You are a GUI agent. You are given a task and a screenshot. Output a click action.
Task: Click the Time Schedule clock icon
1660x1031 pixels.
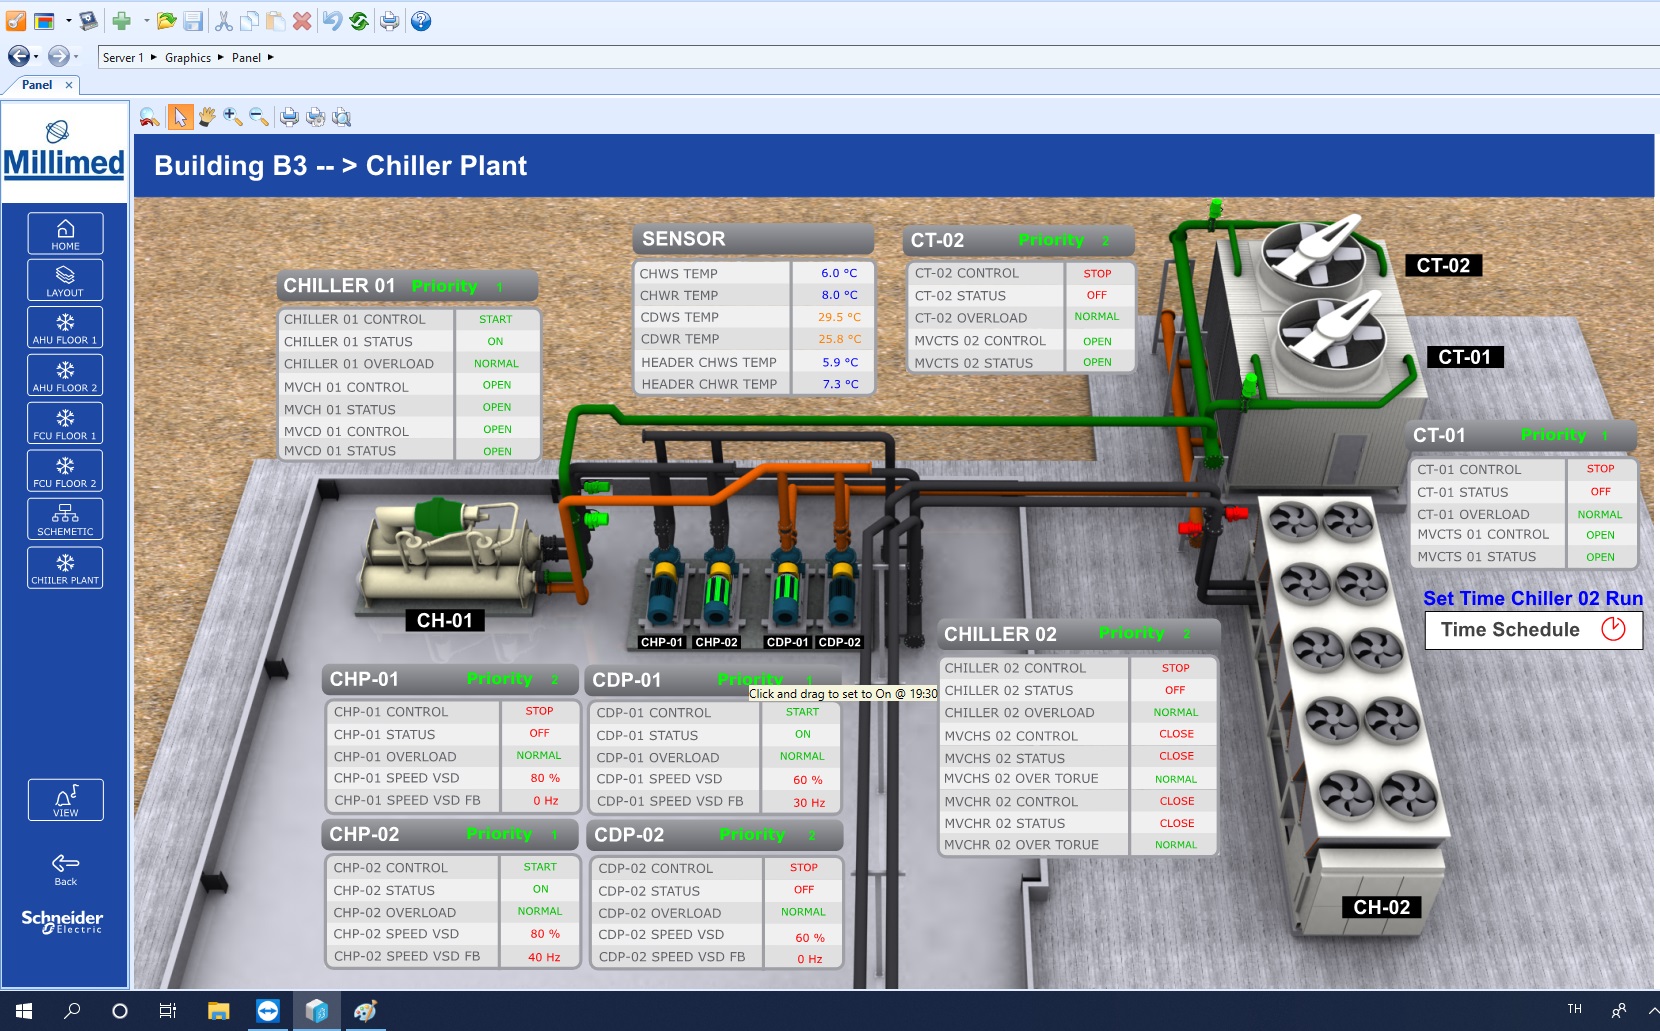point(1613,629)
